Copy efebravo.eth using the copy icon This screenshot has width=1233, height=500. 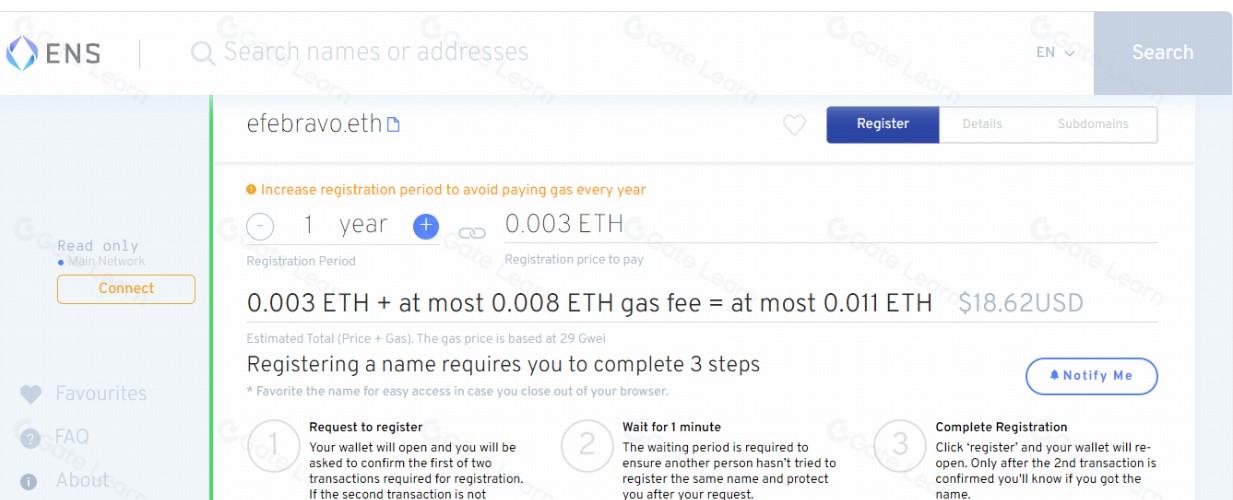(x=394, y=125)
